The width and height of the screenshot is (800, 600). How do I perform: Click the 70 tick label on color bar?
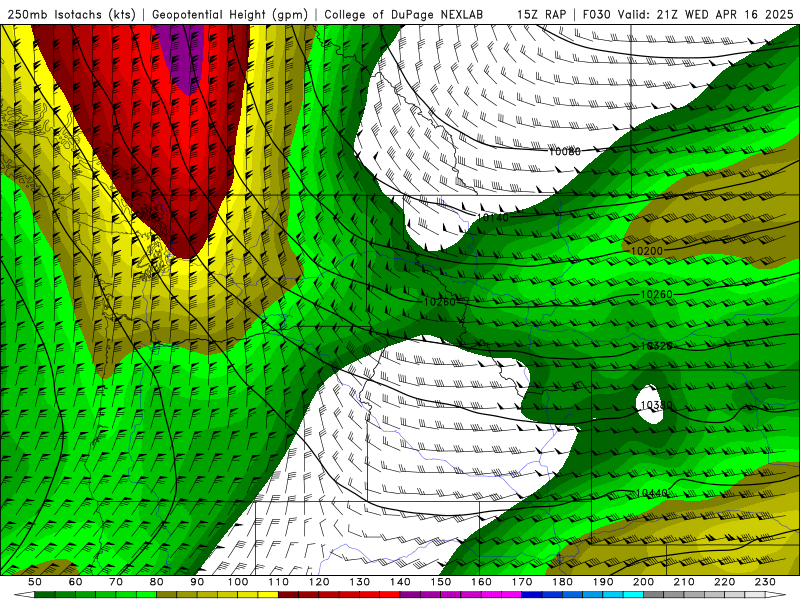pyautogui.click(x=116, y=582)
